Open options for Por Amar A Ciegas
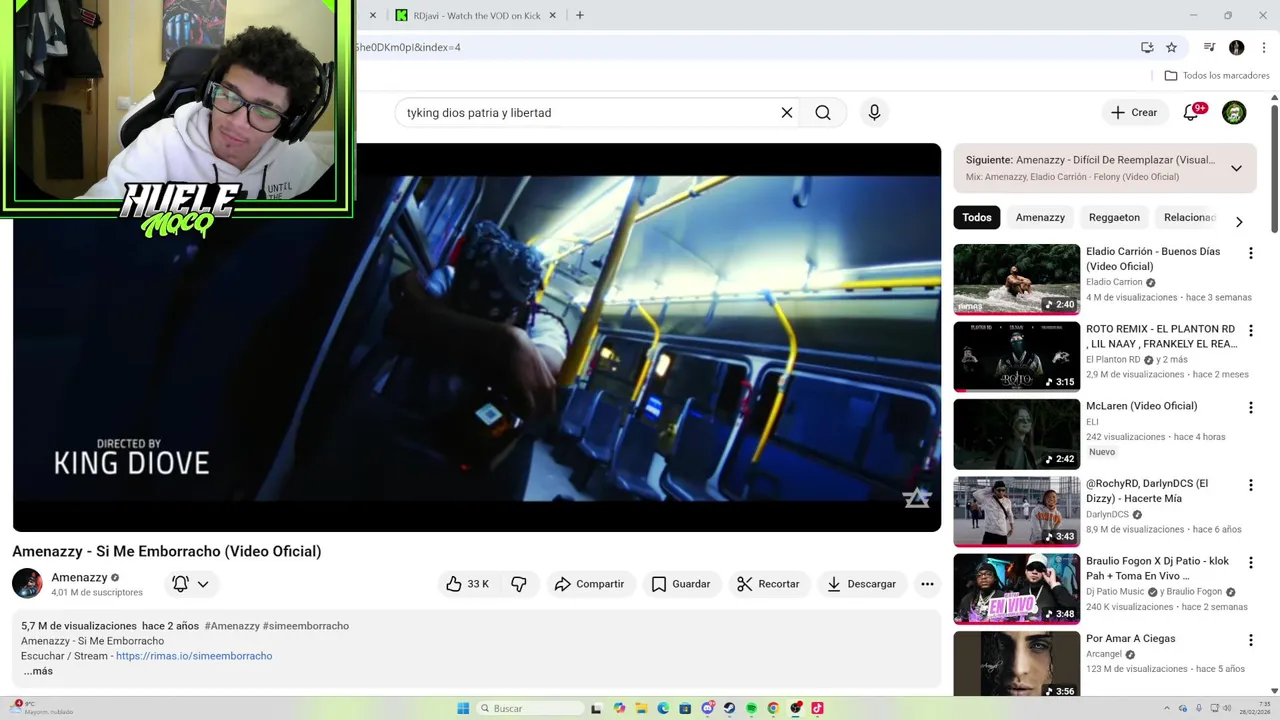 pyautogui.click(x=1250, y=641)
